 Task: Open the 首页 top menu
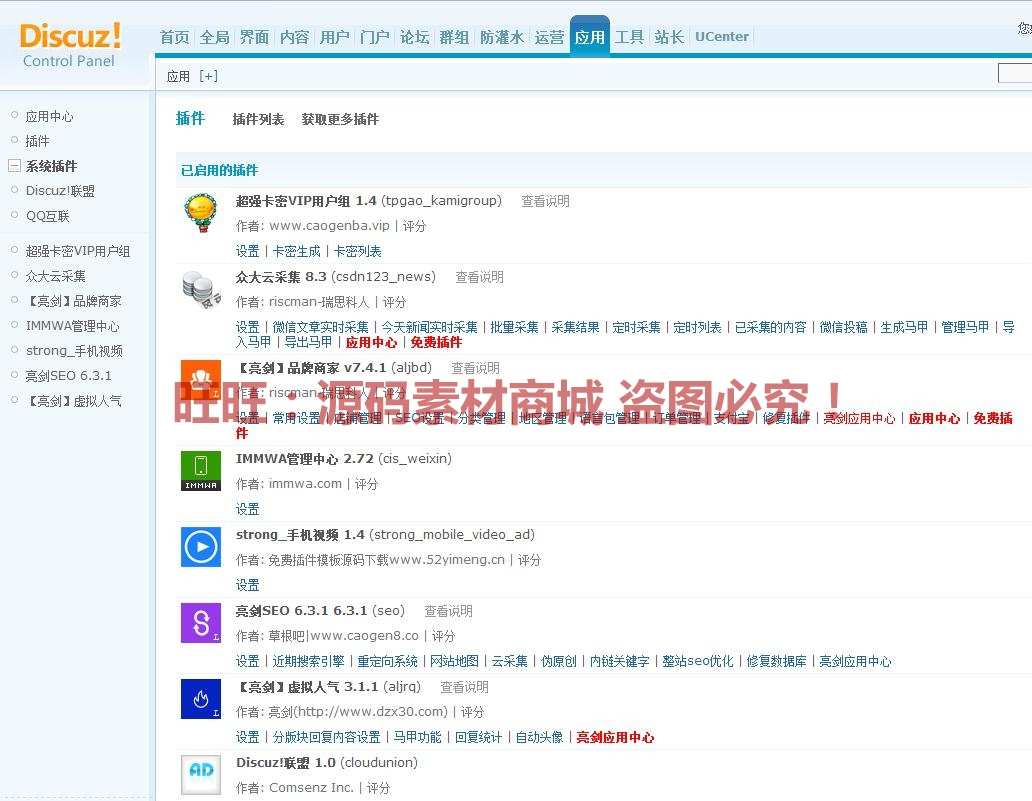coord(174,37)
